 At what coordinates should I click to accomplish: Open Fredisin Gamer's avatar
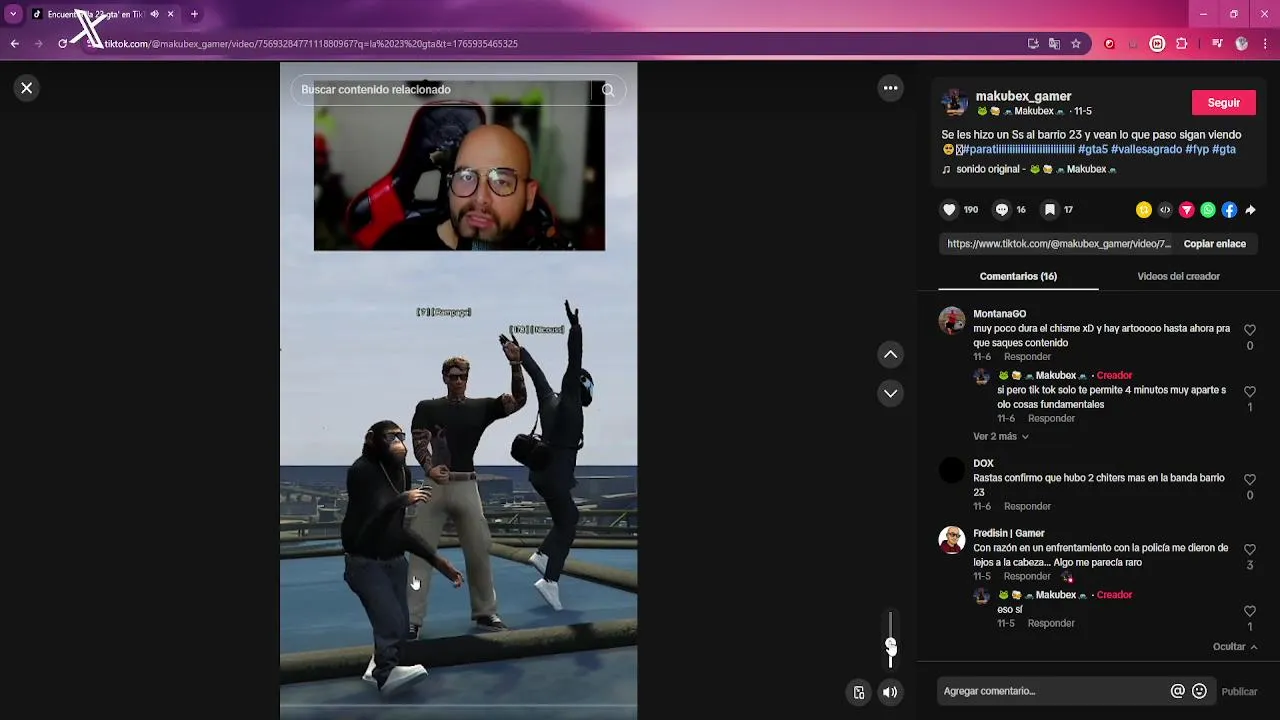point(952,540)
